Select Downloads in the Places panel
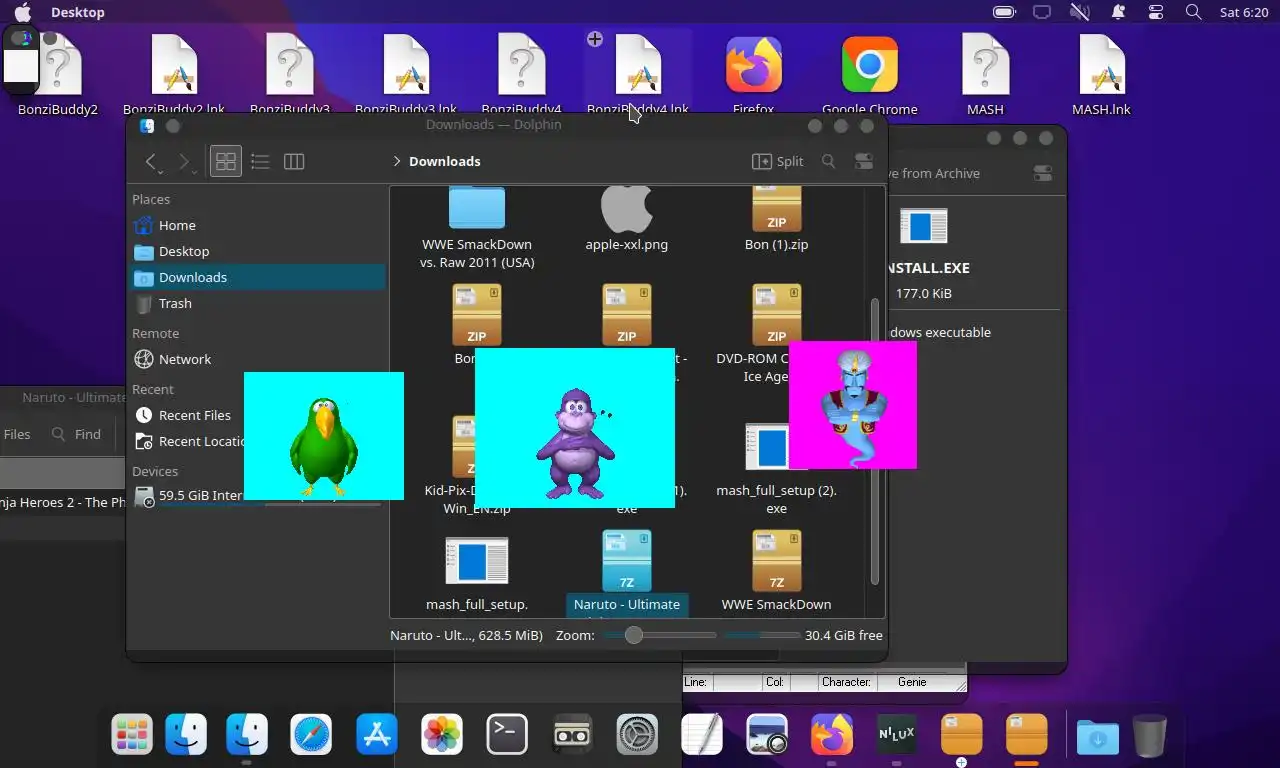The height and width of the screenshot is (768, 1280). (258, 277)
